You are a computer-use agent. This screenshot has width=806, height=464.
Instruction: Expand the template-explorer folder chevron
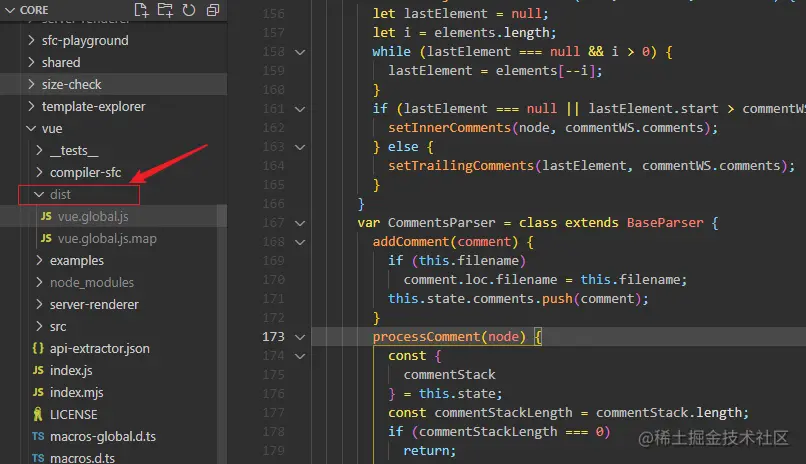pos(31,106)
